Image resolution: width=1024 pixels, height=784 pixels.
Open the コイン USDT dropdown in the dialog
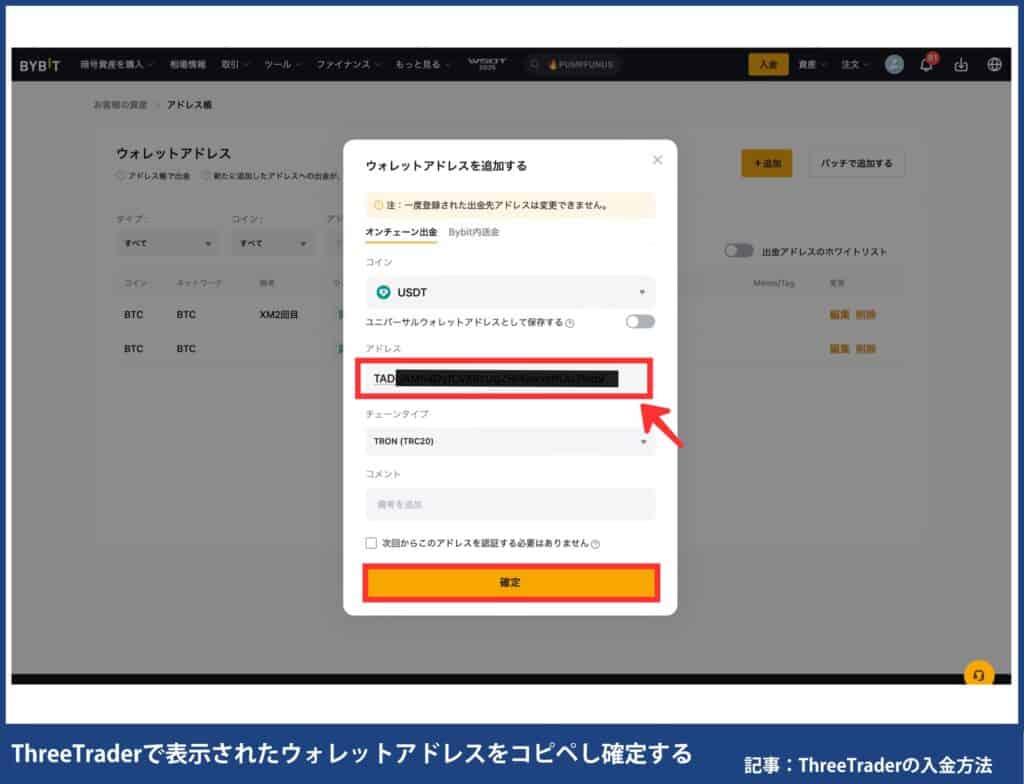point(510,292)
